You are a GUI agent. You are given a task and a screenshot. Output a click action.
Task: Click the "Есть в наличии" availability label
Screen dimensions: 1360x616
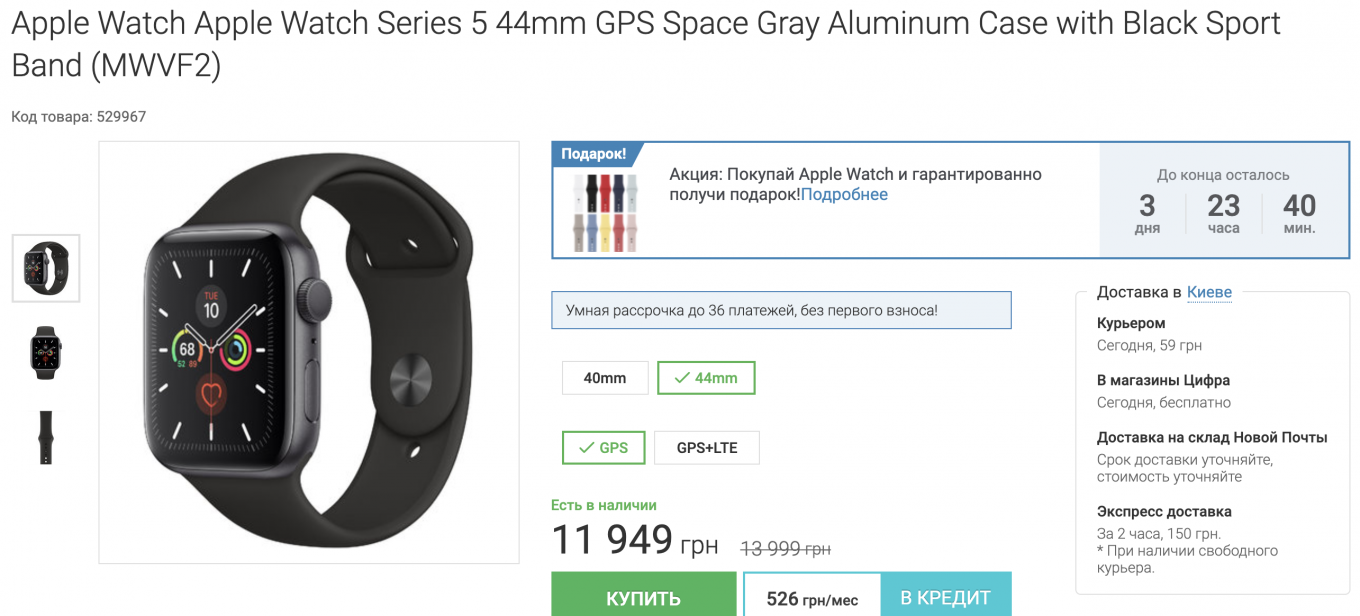point(605,505)
